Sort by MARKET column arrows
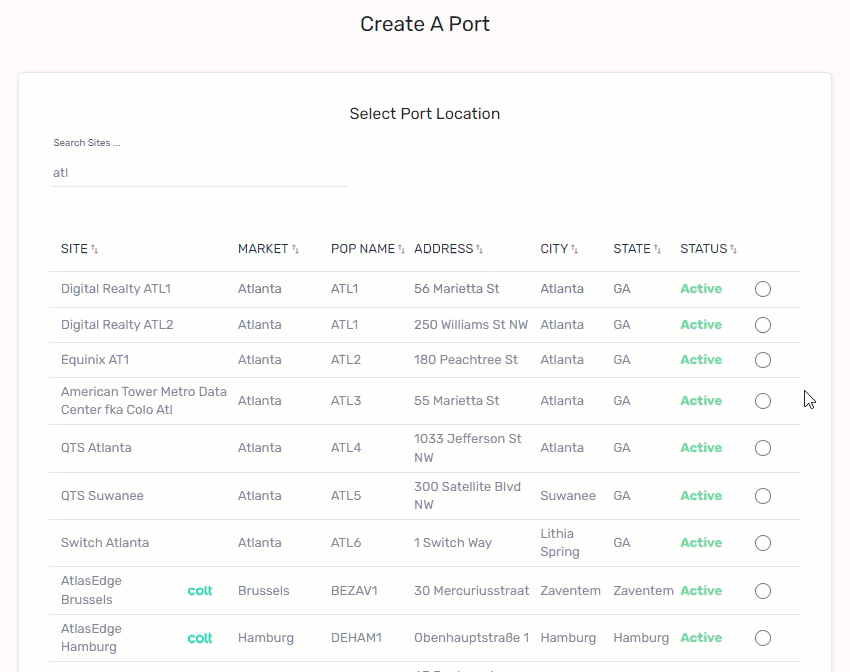This screenshot has width=850, height=672. [295, 249]
